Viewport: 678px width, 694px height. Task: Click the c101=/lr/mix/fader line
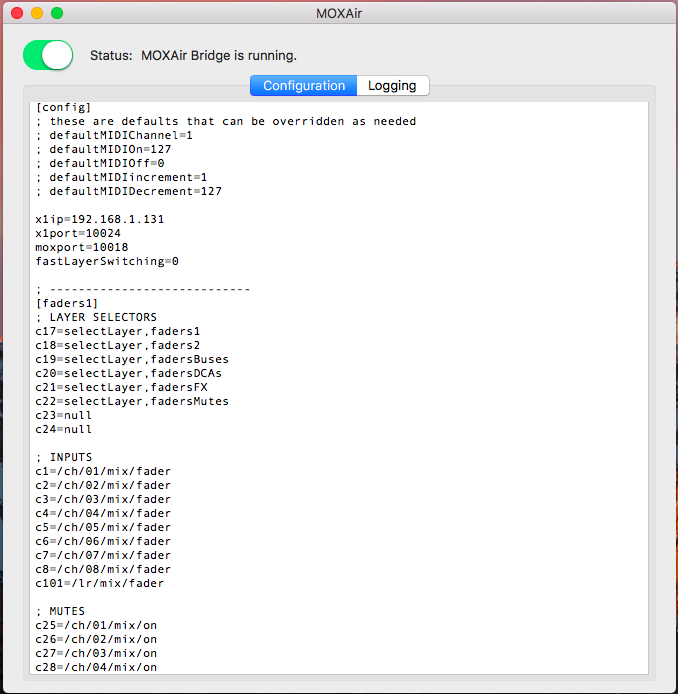[100, 583]
